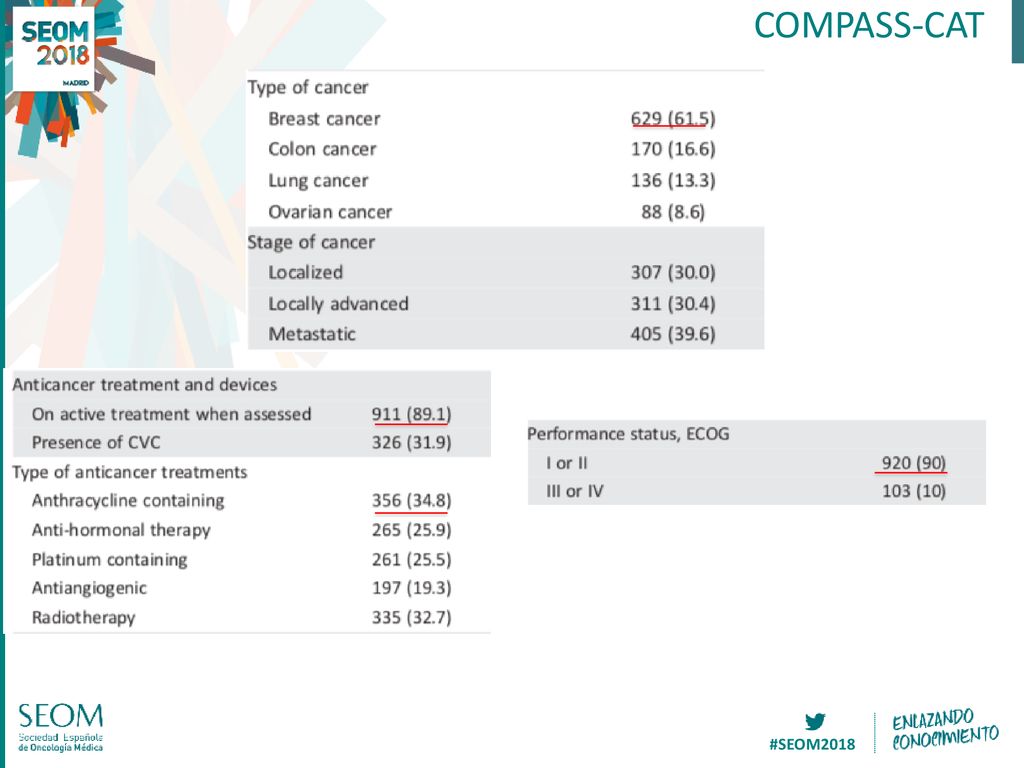
Task: Click the III or IV row label
Action: point(575,491)
